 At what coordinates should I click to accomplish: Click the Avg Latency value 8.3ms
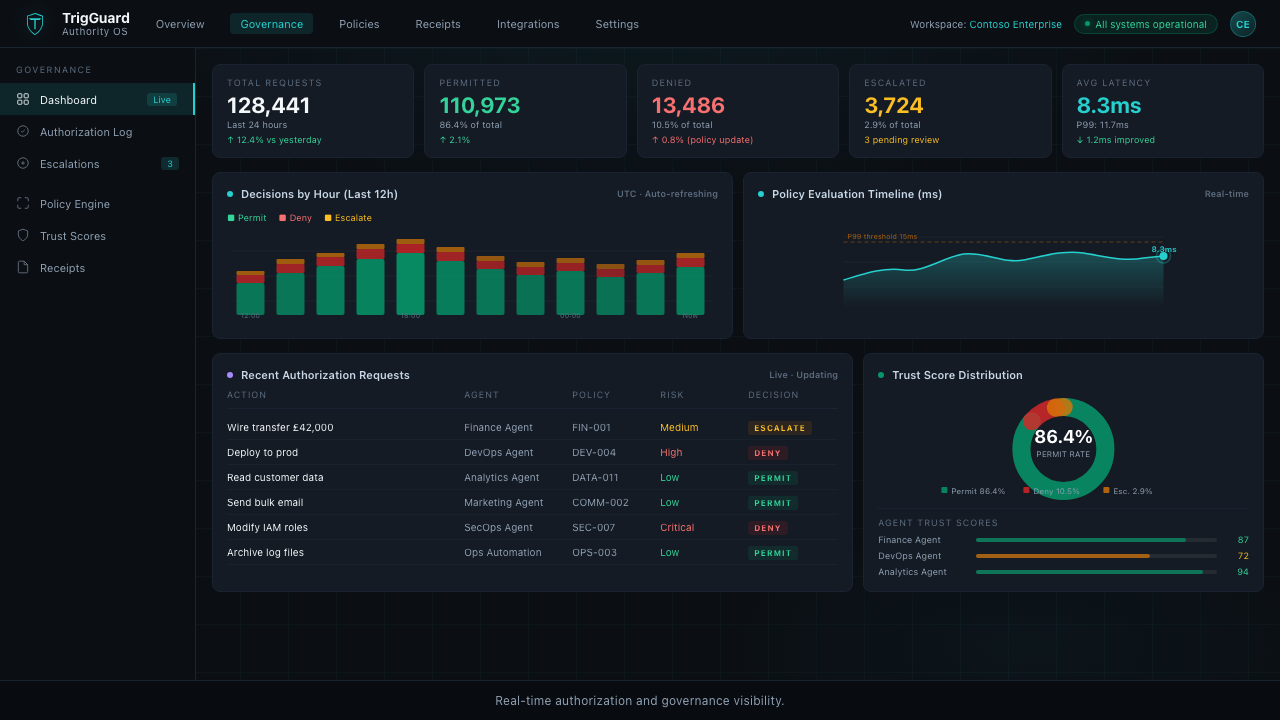click(x=1109, y=105)
